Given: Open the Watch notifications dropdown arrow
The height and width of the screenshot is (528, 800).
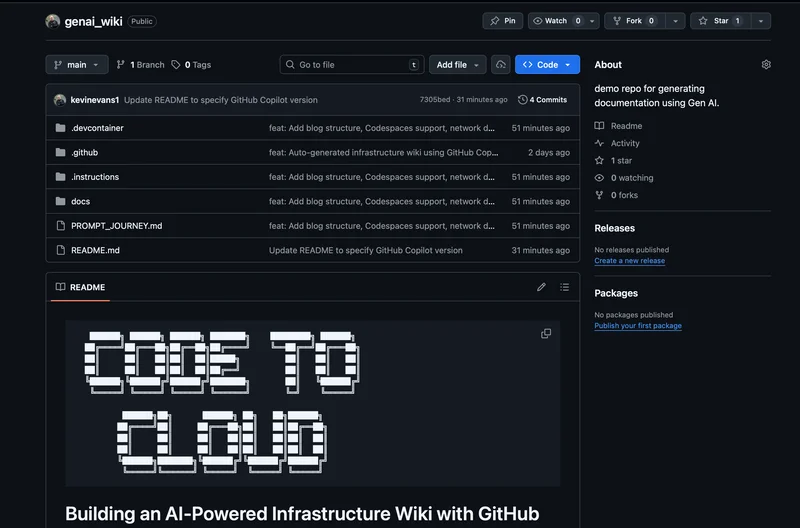Looking at the screenshot, I should coord(592,21).
